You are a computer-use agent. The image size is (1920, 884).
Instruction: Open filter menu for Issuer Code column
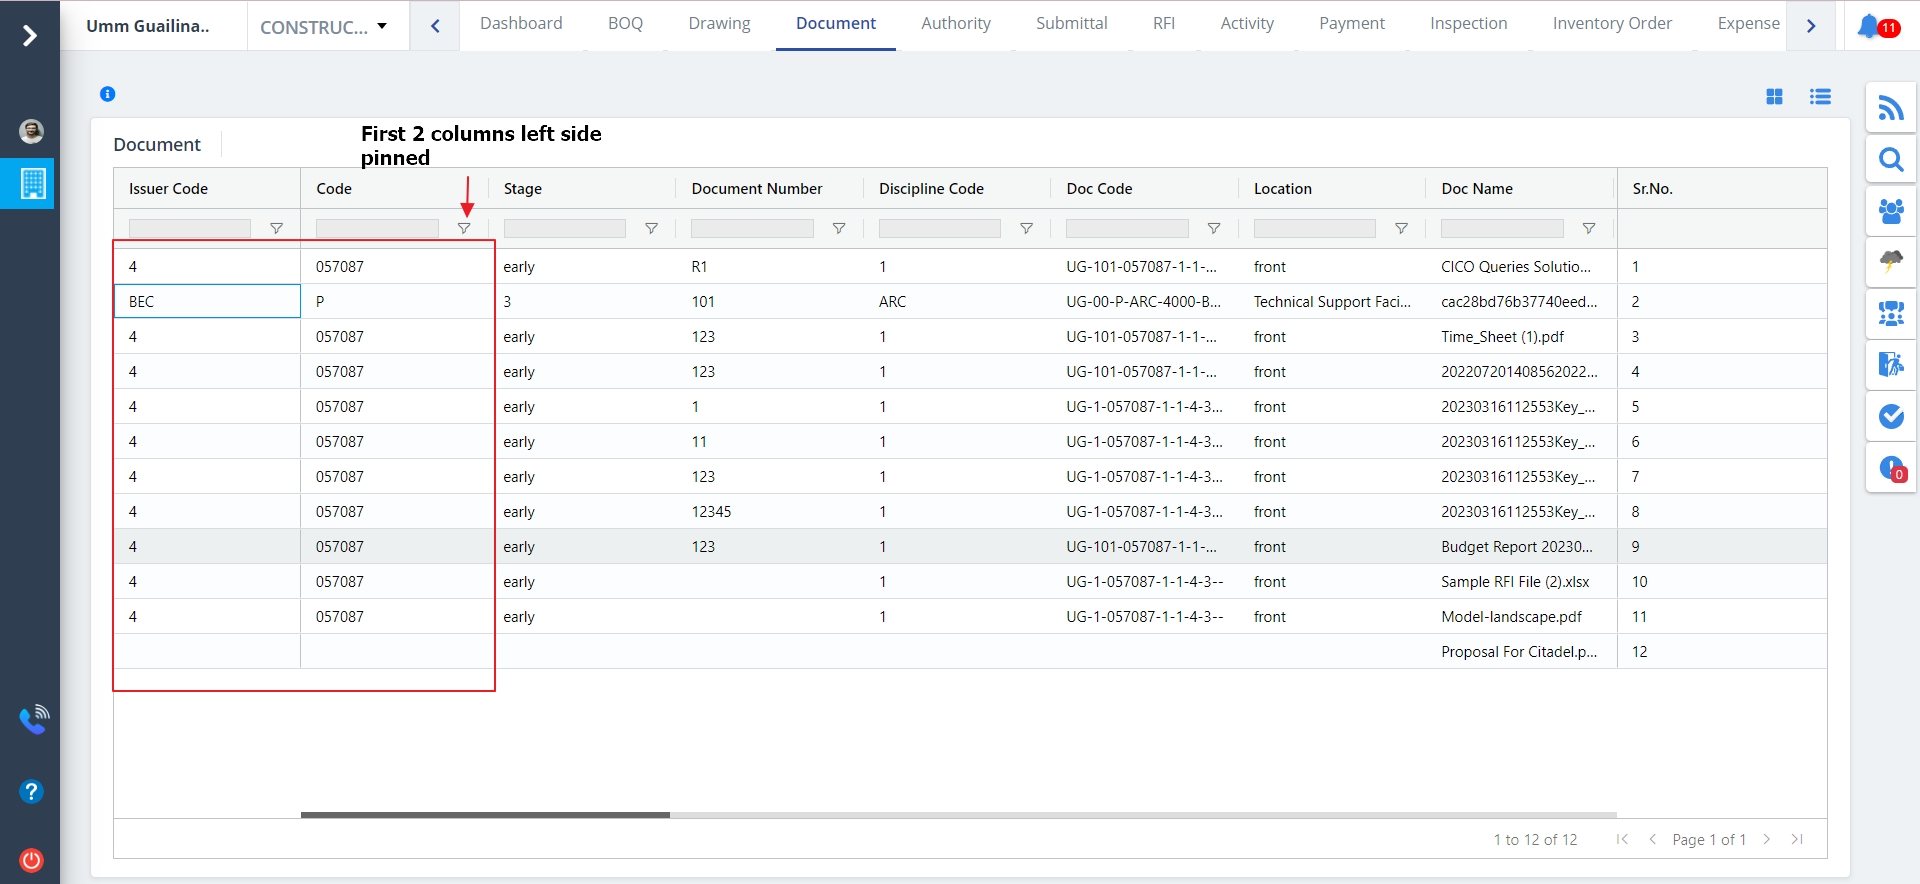pos(276,229)
